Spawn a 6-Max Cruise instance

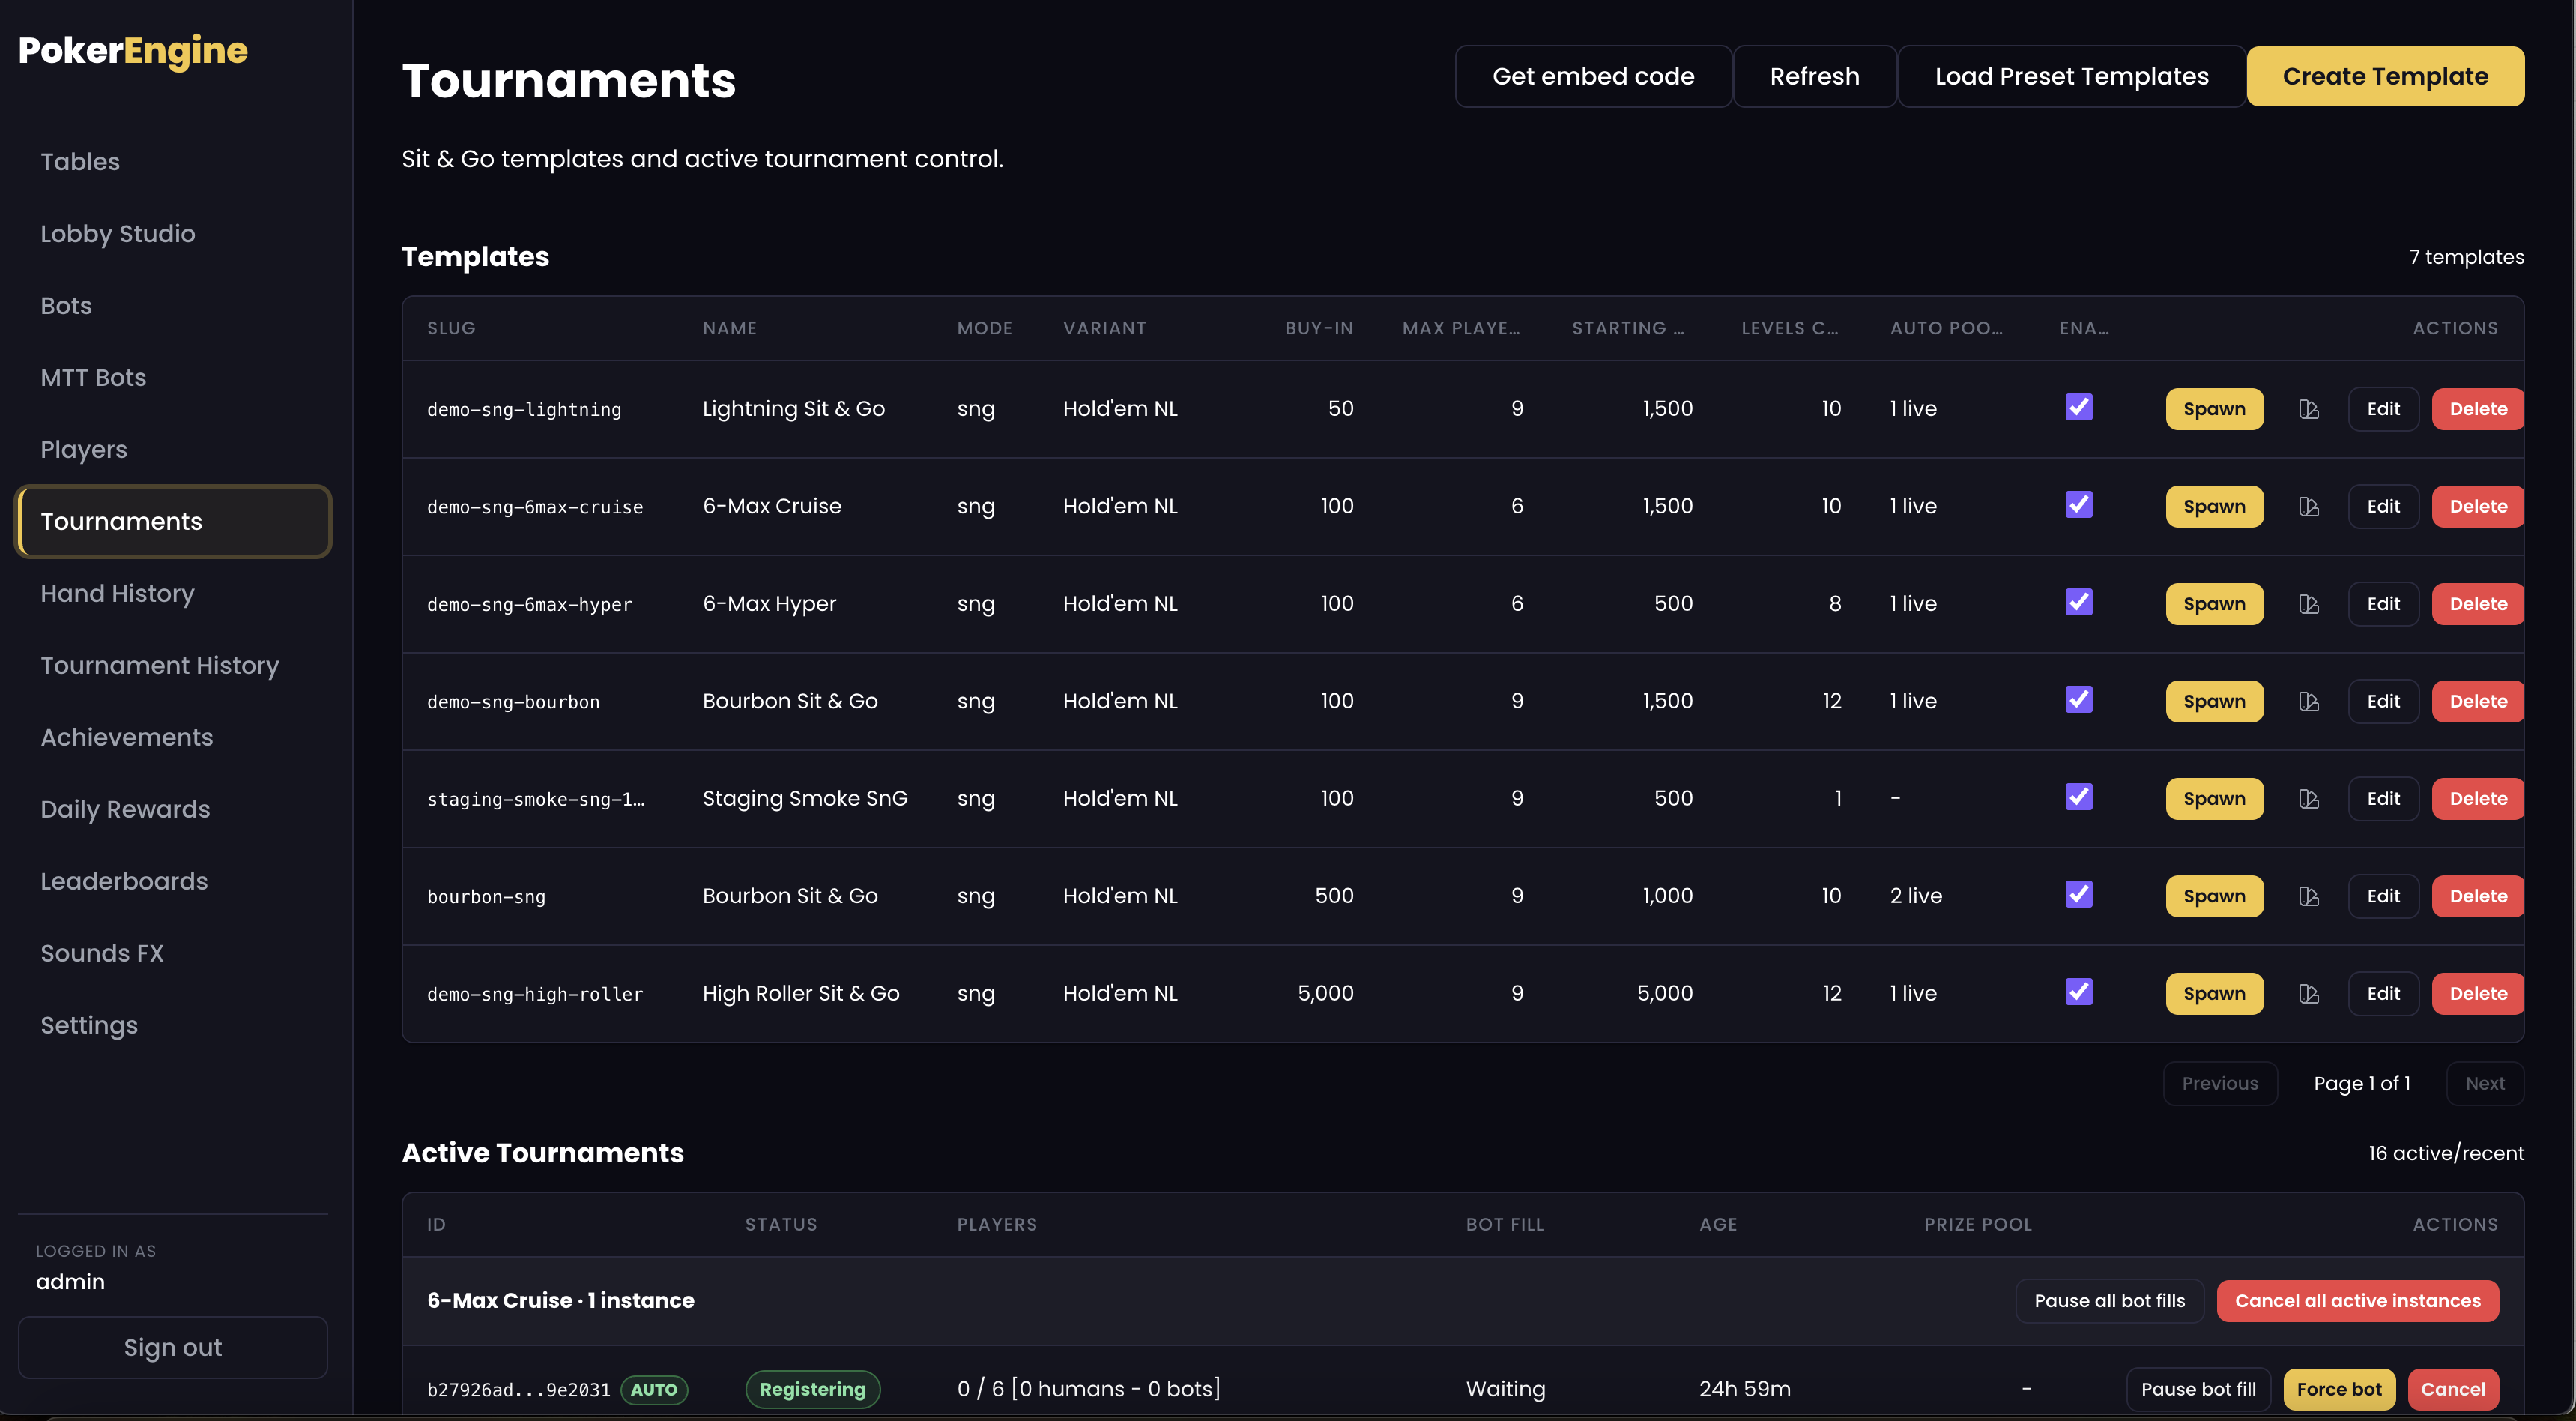point(2214,507)
